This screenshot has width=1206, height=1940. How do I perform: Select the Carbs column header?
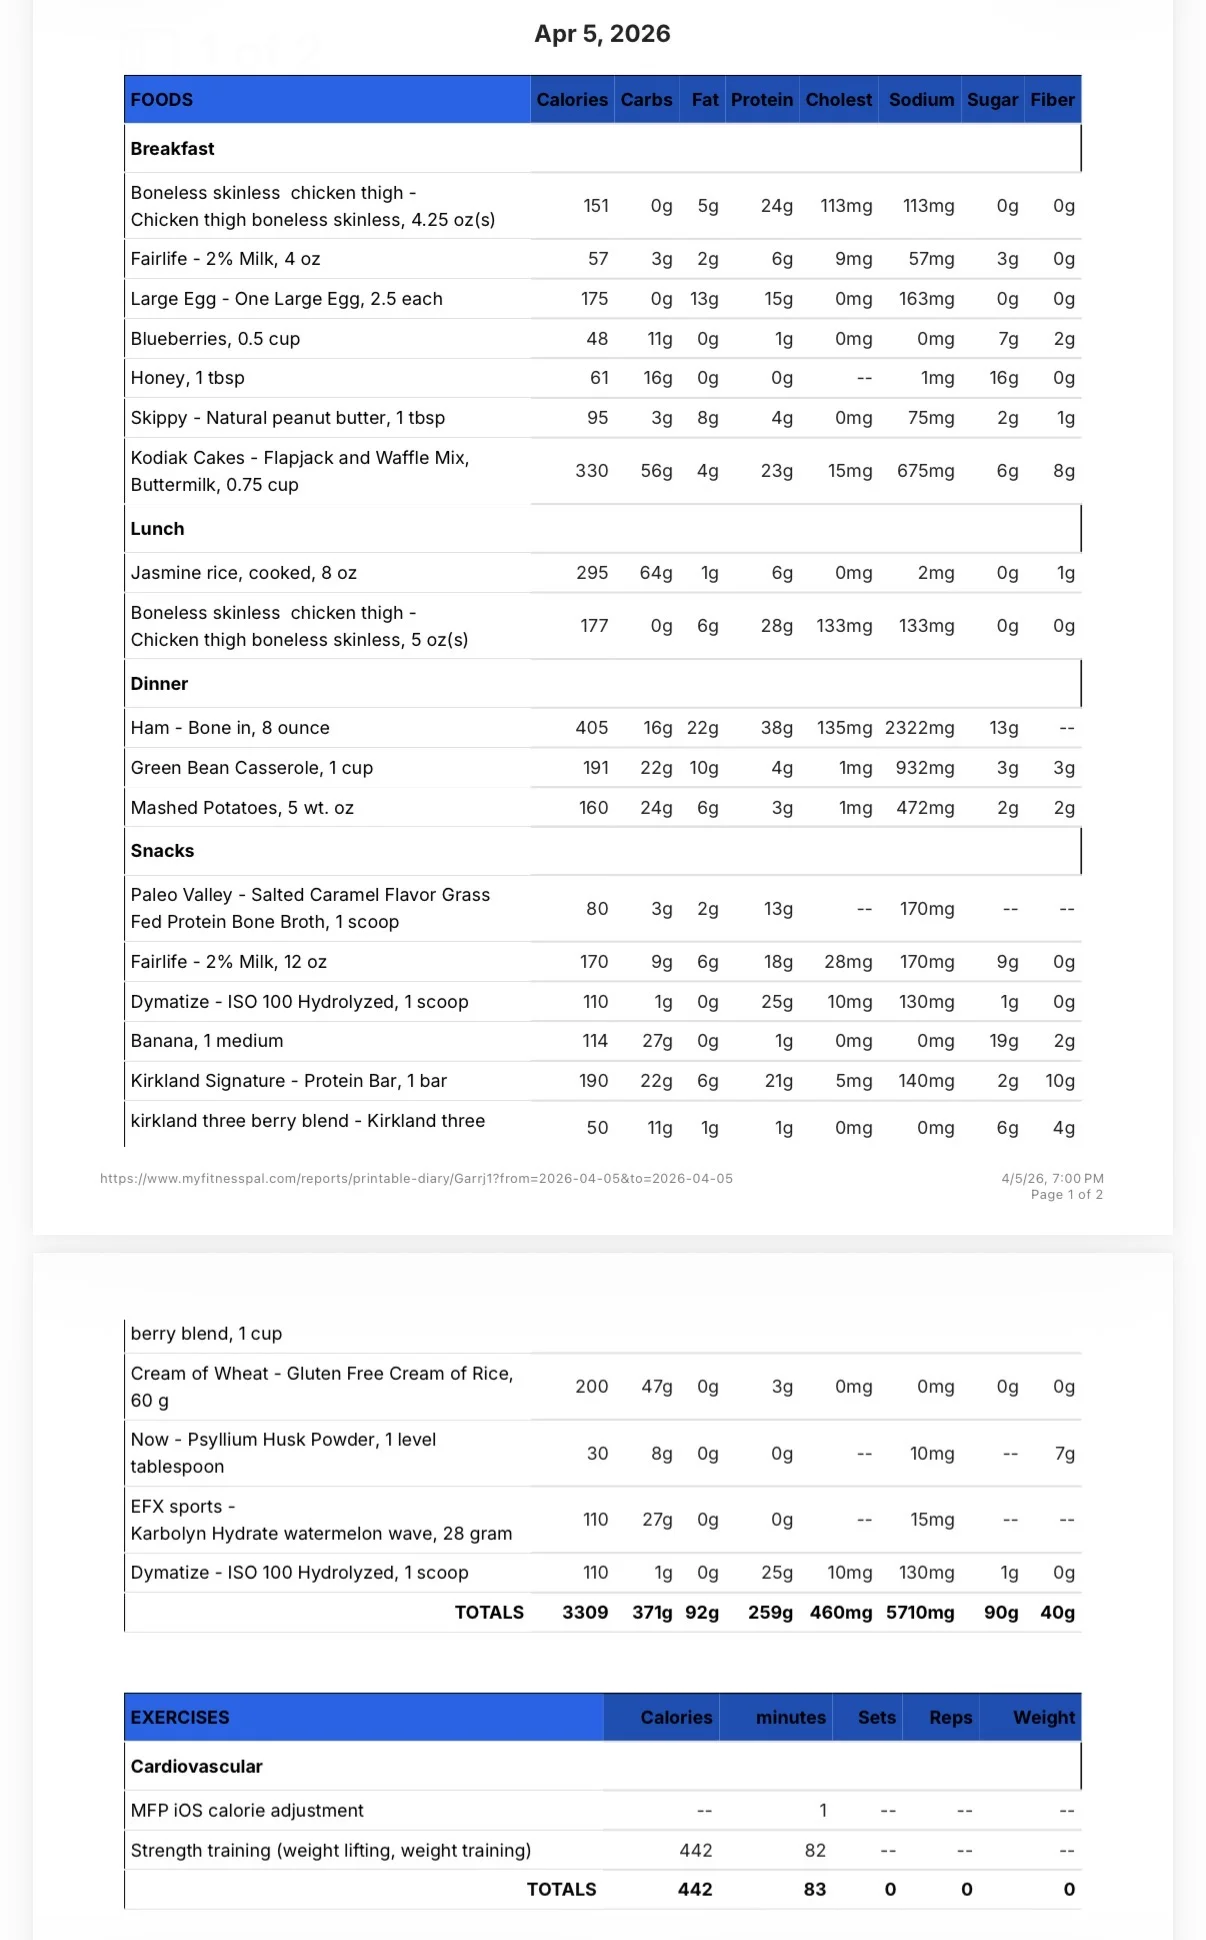click(647, 100)
